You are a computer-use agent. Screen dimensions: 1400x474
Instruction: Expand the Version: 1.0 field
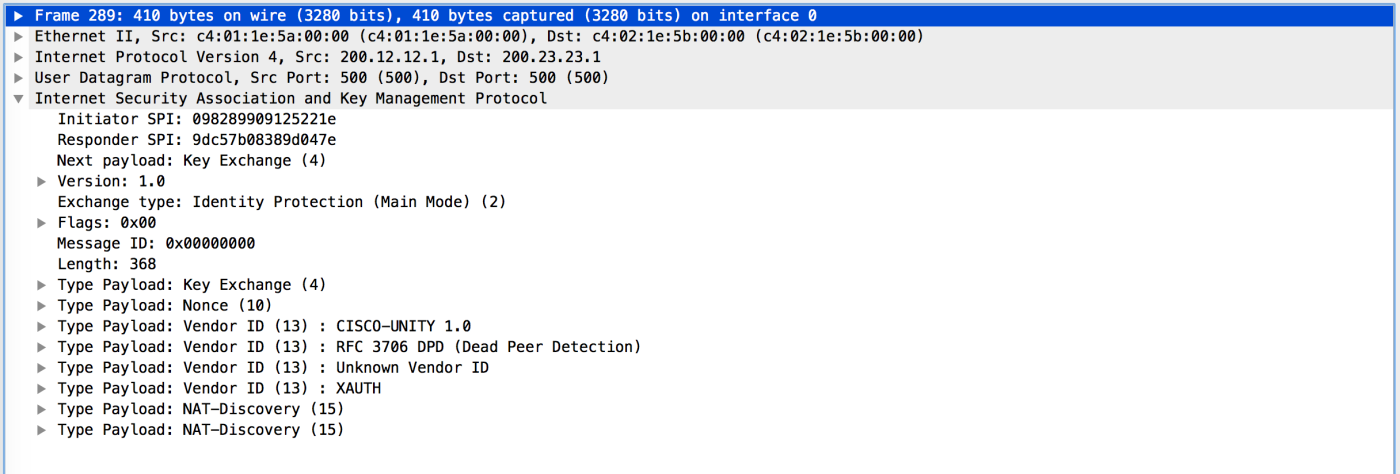click(42, 181)
